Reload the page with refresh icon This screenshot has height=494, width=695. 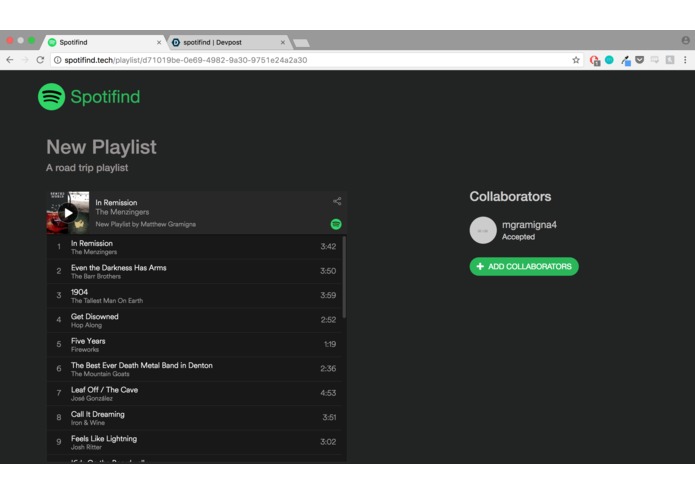(x=40, y=60)
